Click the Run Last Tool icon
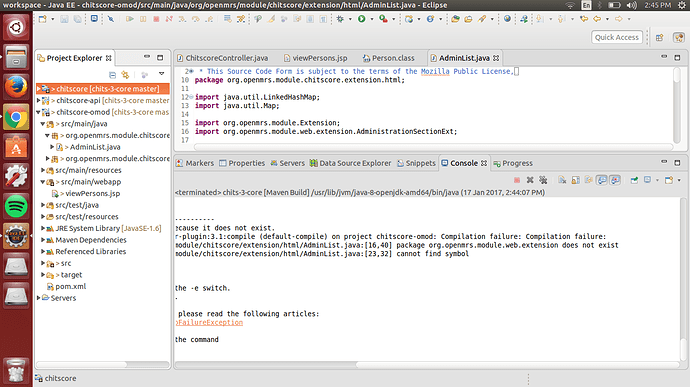690x387 pixels. tap(383, 19)
